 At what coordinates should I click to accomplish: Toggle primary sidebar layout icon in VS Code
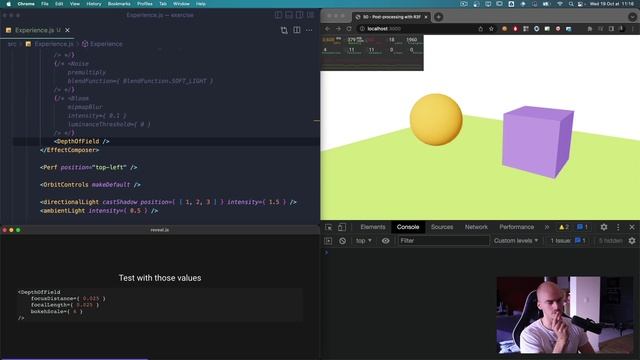pyautogui.click(x=278, y=15)
